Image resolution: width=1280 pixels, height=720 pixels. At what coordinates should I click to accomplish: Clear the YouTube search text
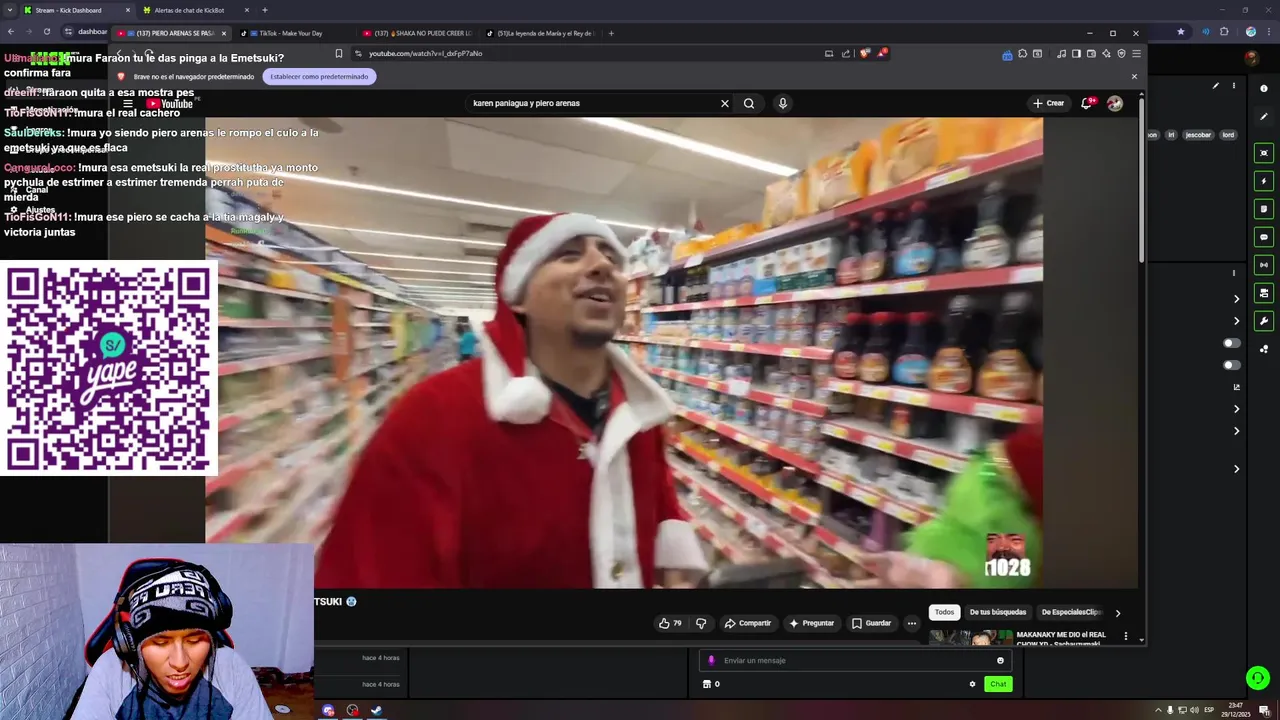point(725,103)
